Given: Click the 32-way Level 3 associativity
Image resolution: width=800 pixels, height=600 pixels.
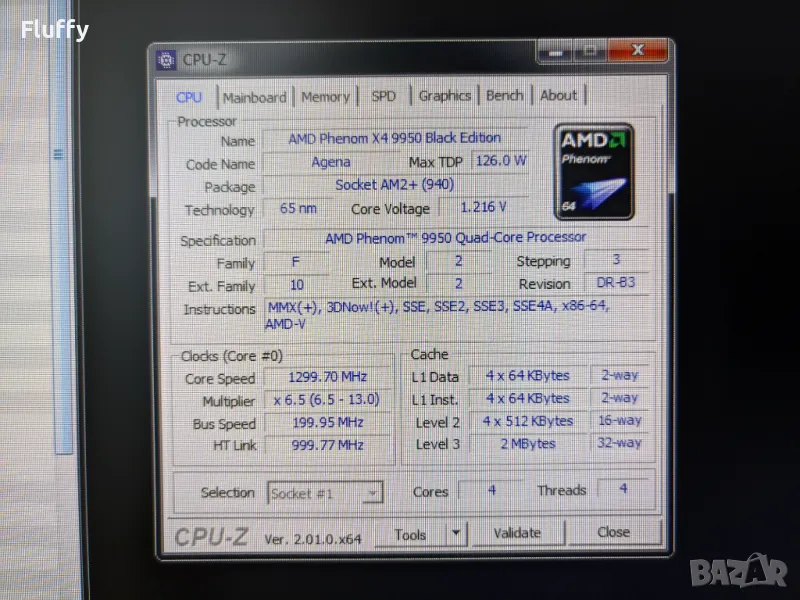Looking at the screenshot, I should tap(619, 443).
